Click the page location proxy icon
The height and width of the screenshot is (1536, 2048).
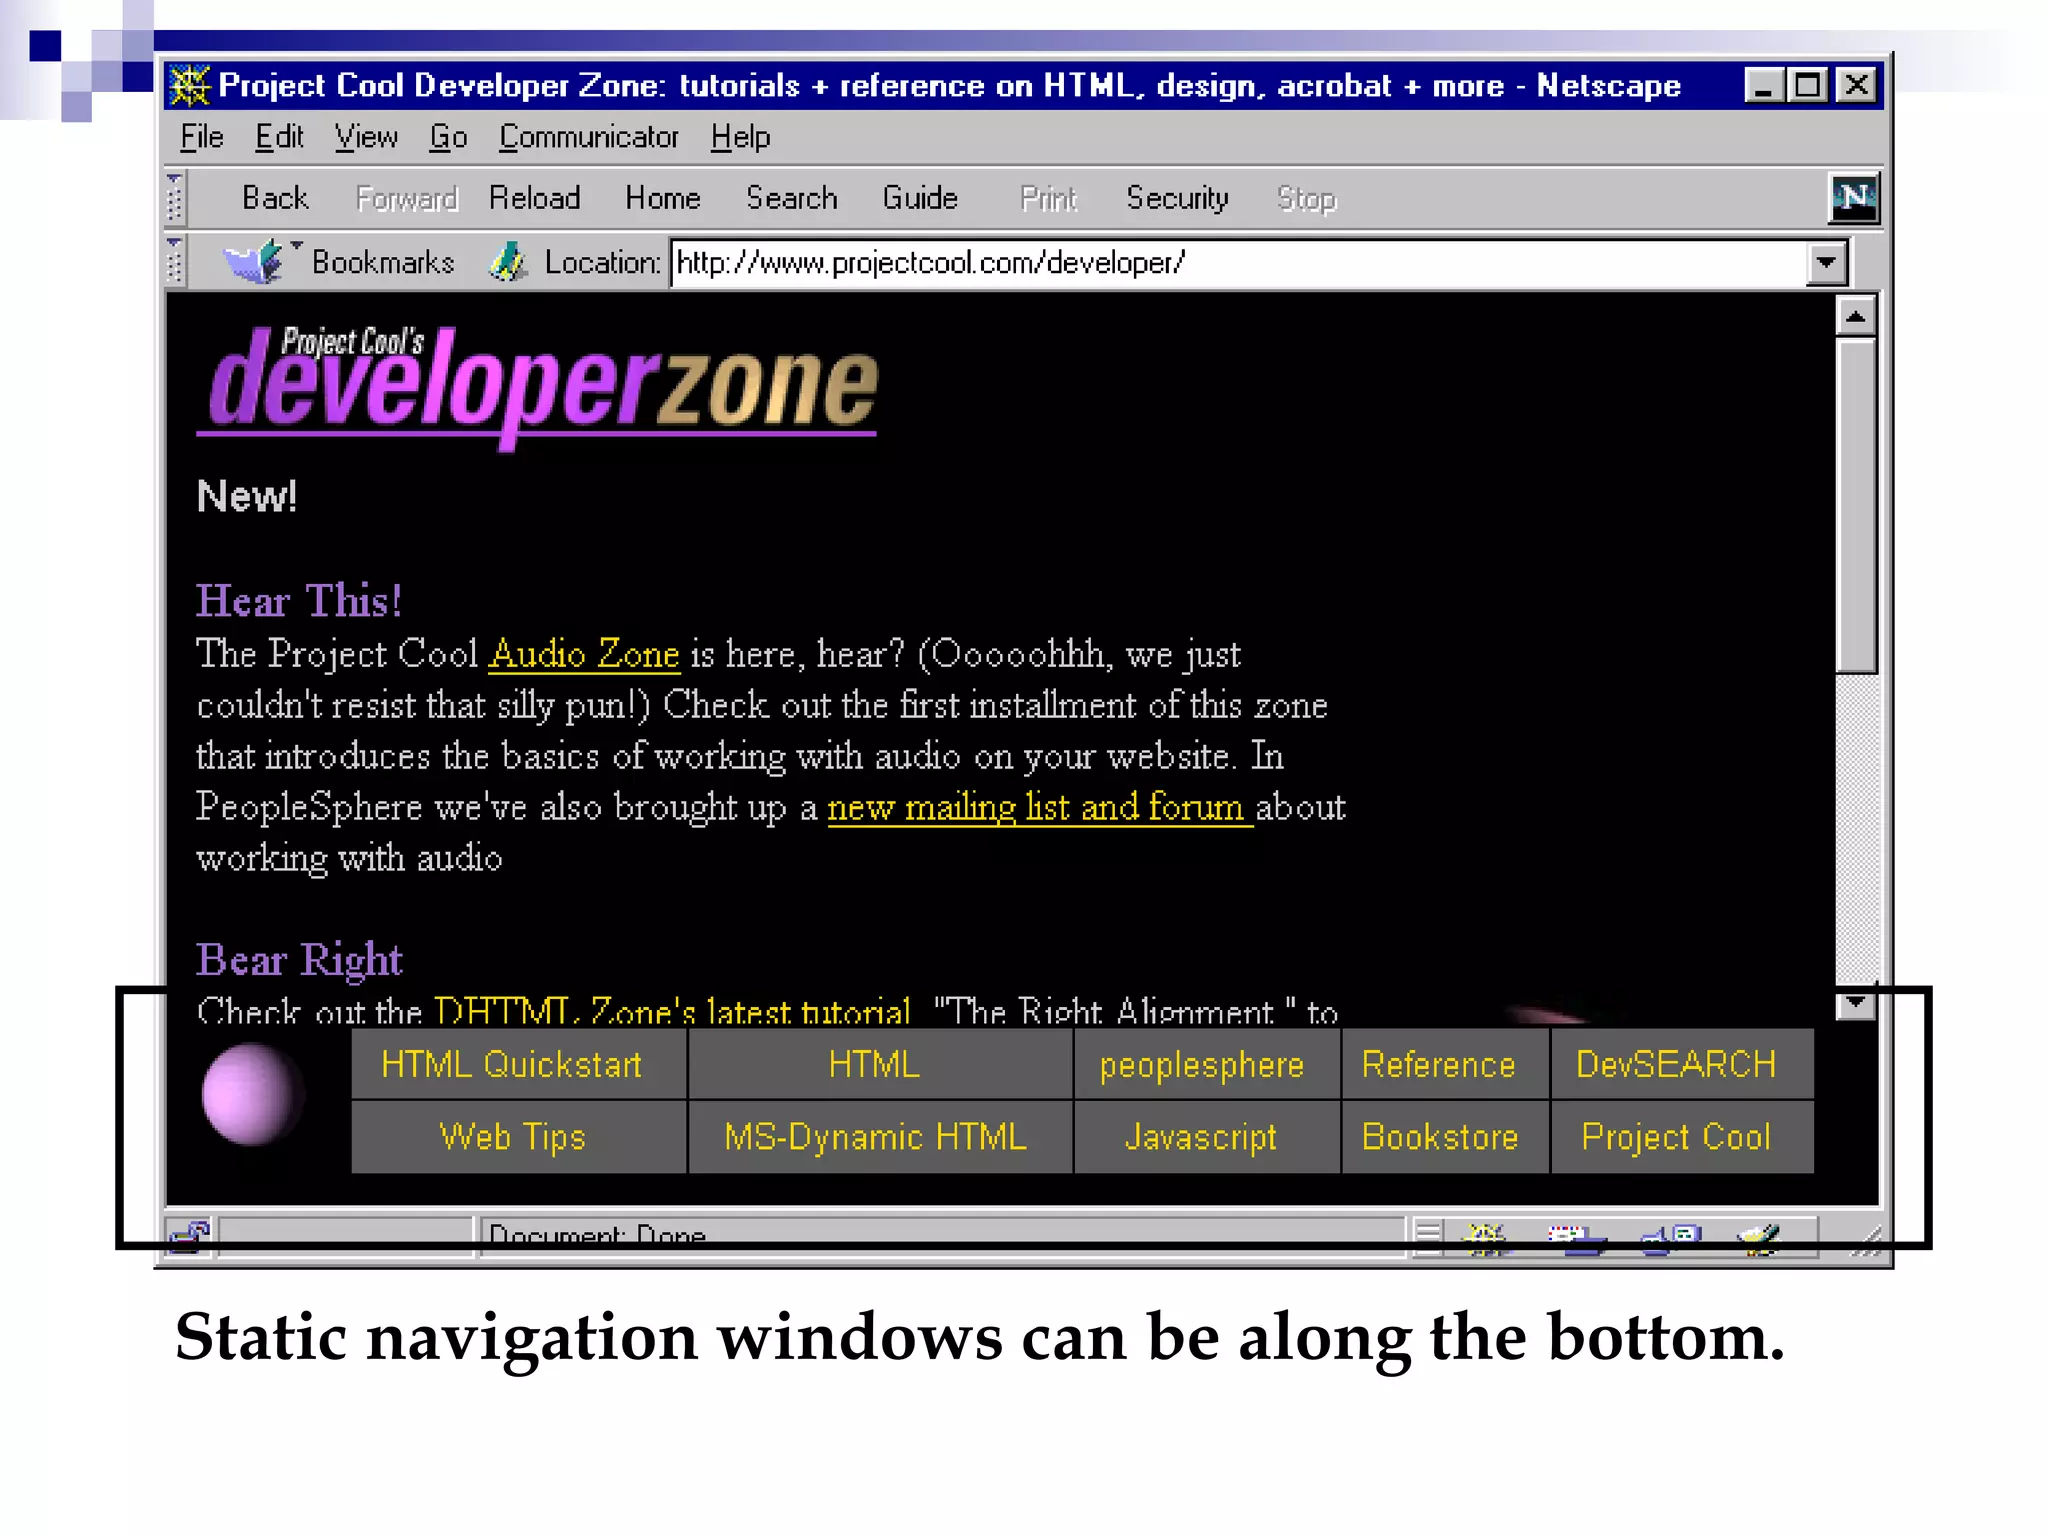[x=508, y=262]
